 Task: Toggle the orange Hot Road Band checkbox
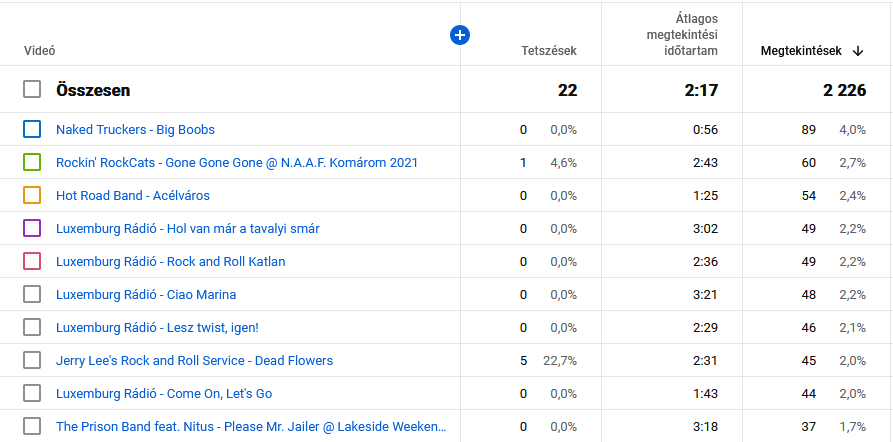coord(32,195)
